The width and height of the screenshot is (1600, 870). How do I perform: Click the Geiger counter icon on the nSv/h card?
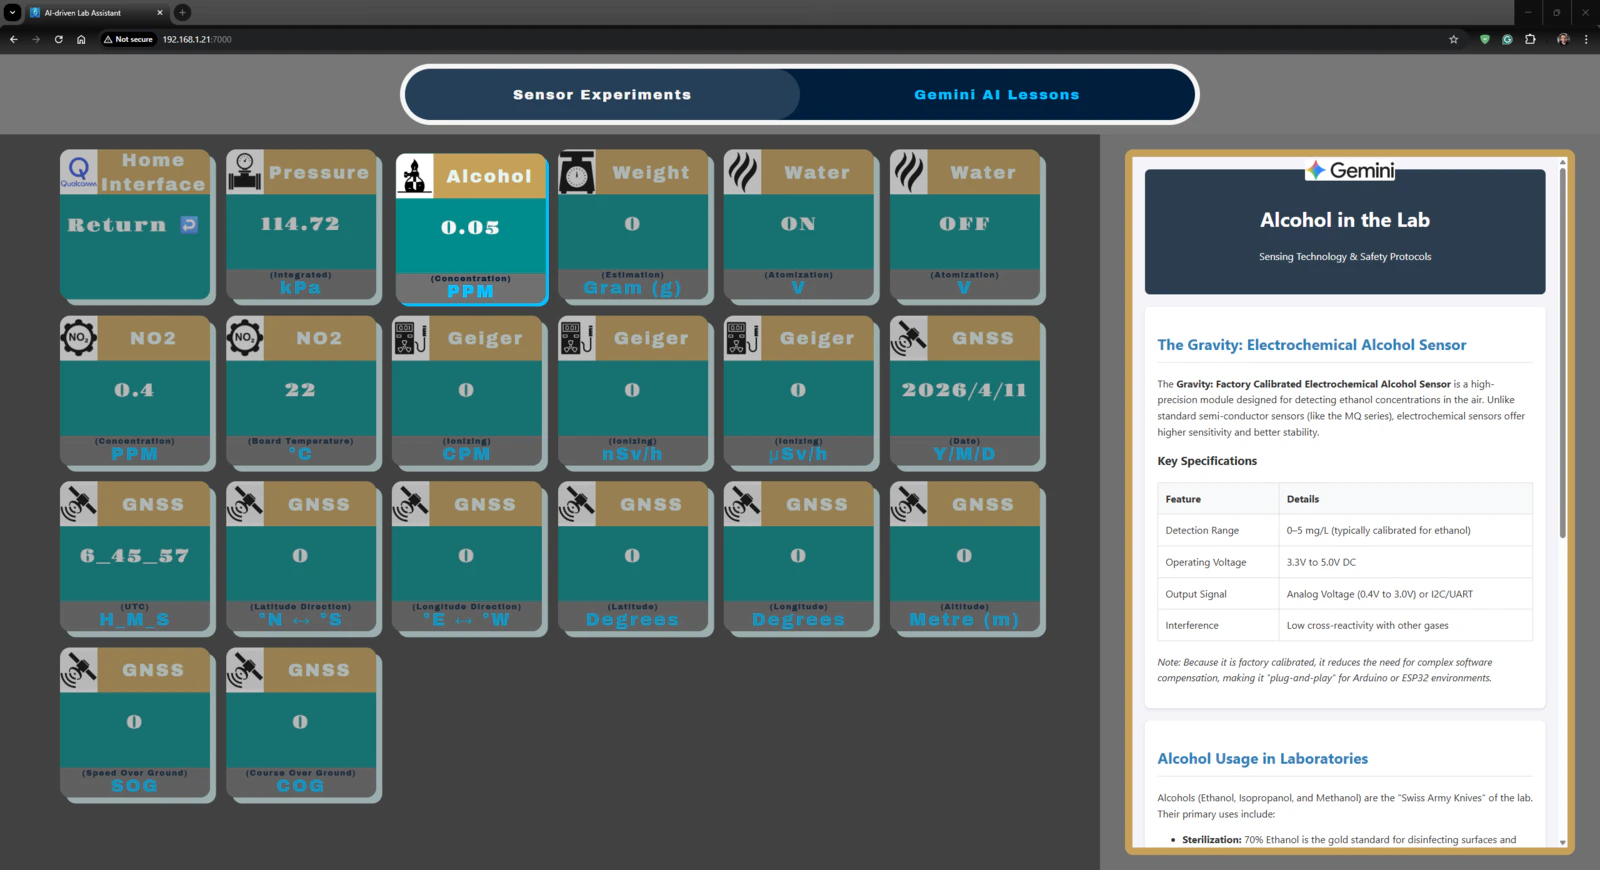click(577, 338)
